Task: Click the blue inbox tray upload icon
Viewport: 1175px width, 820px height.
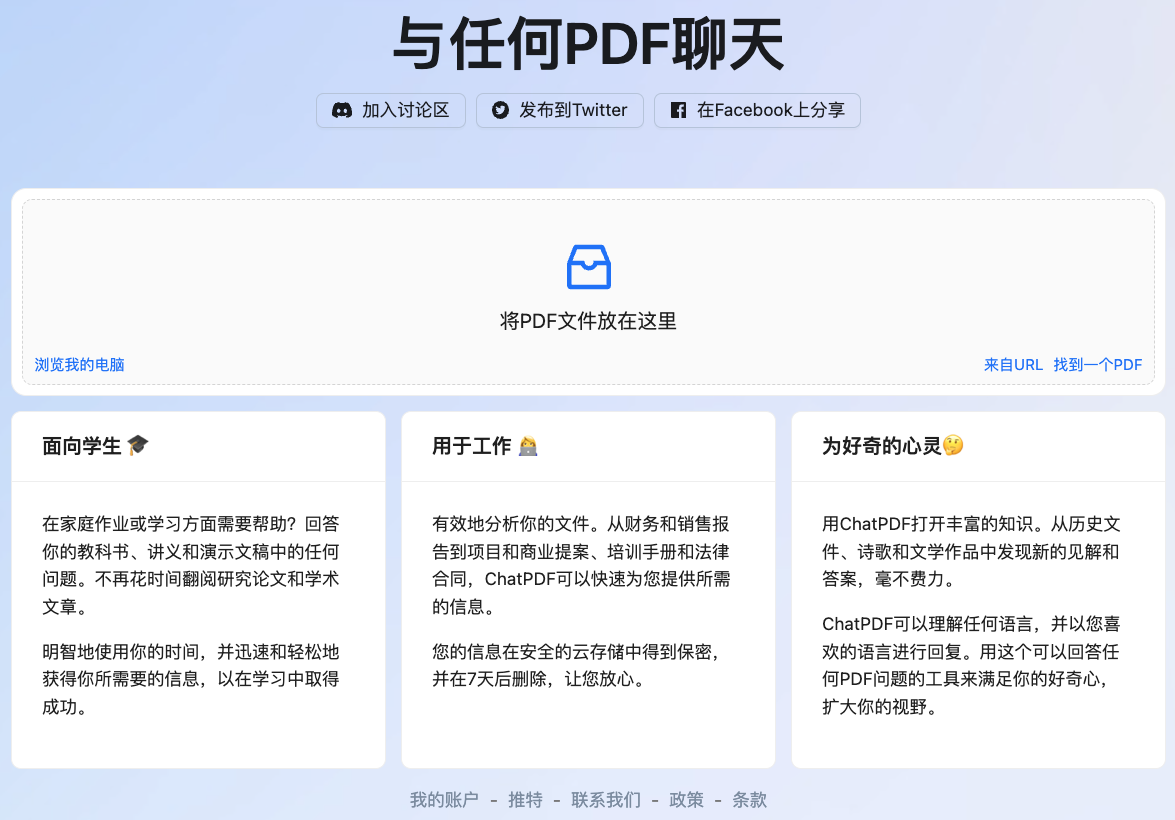Action: point(588,267)
